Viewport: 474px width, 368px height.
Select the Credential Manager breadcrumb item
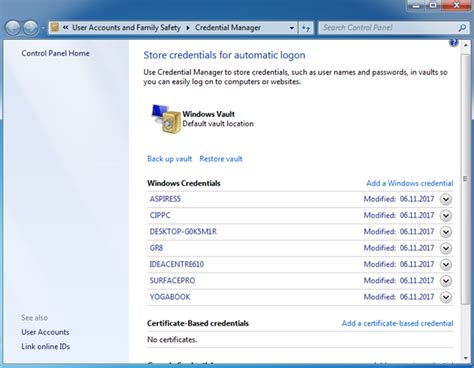[228, 28]
